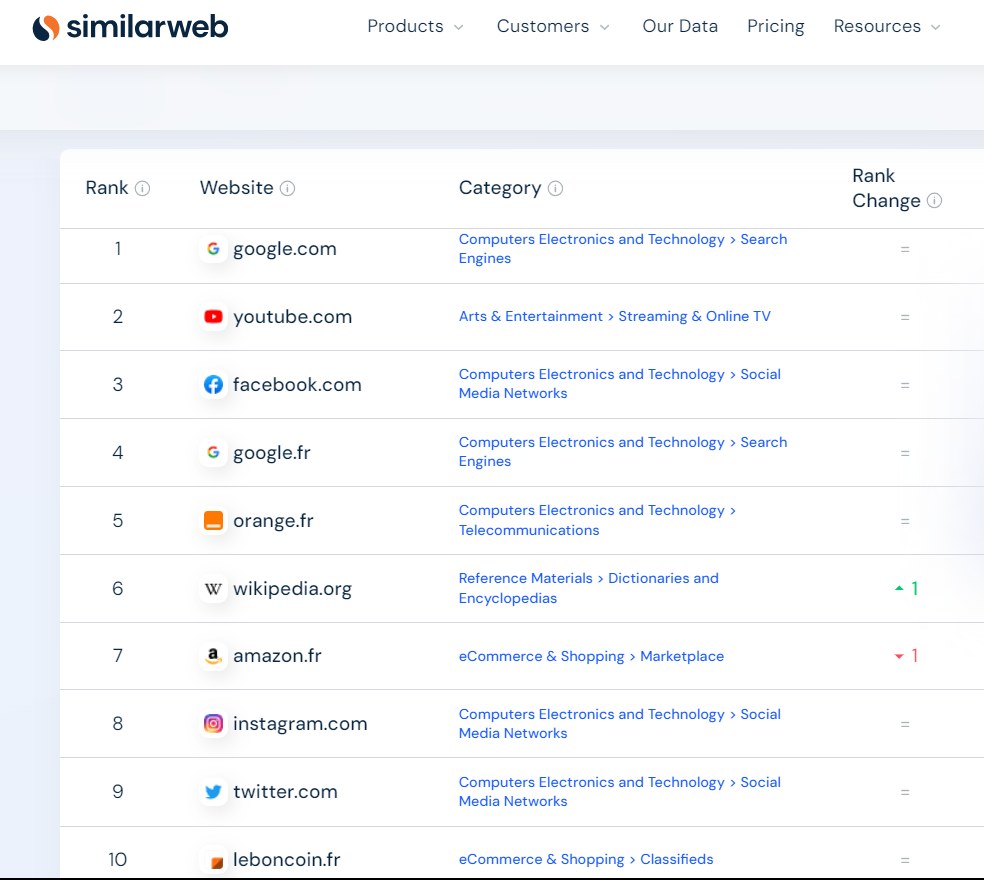Viewport: 984px width, 880px height.
Task: Click the orange.fr square favicon
Action: 213,520
